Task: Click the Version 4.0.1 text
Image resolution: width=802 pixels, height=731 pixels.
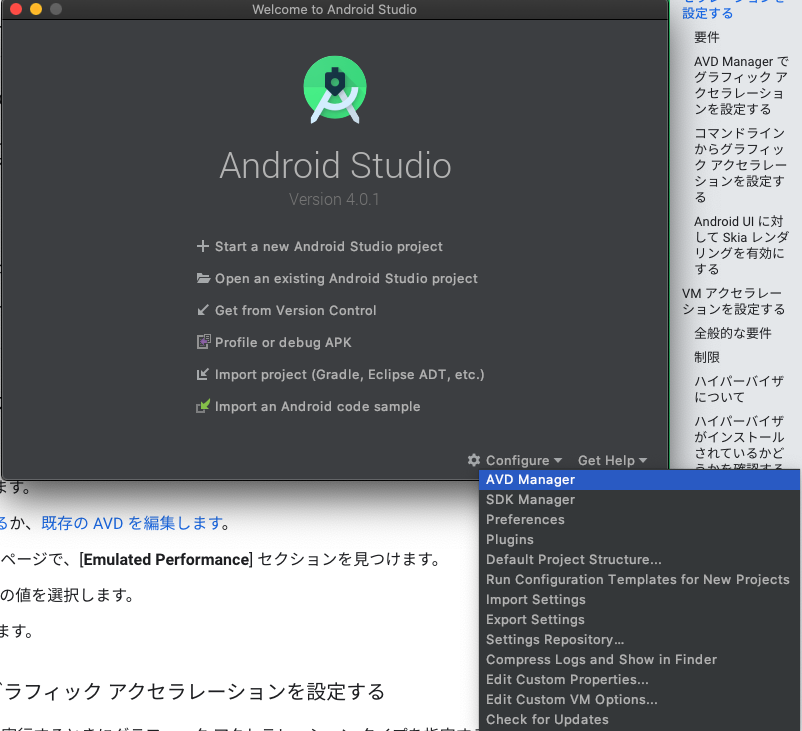Action: tap(334, 199)
